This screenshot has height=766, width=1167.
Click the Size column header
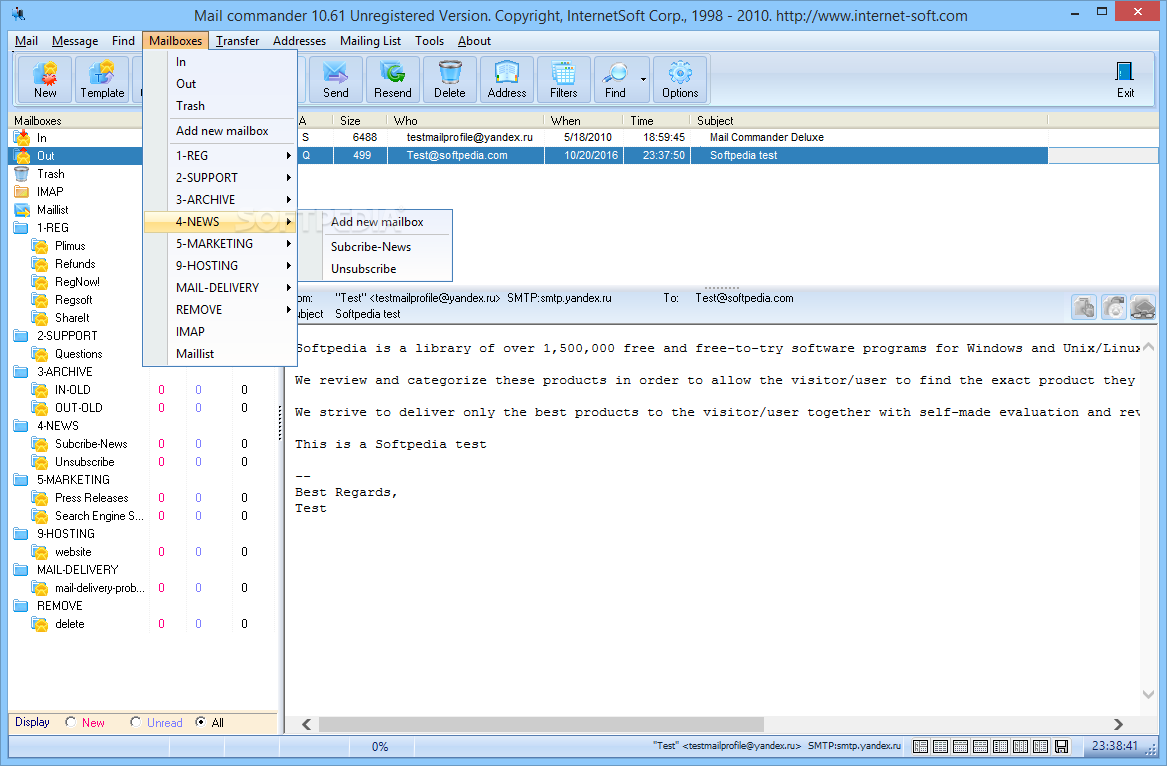(359, 121)
